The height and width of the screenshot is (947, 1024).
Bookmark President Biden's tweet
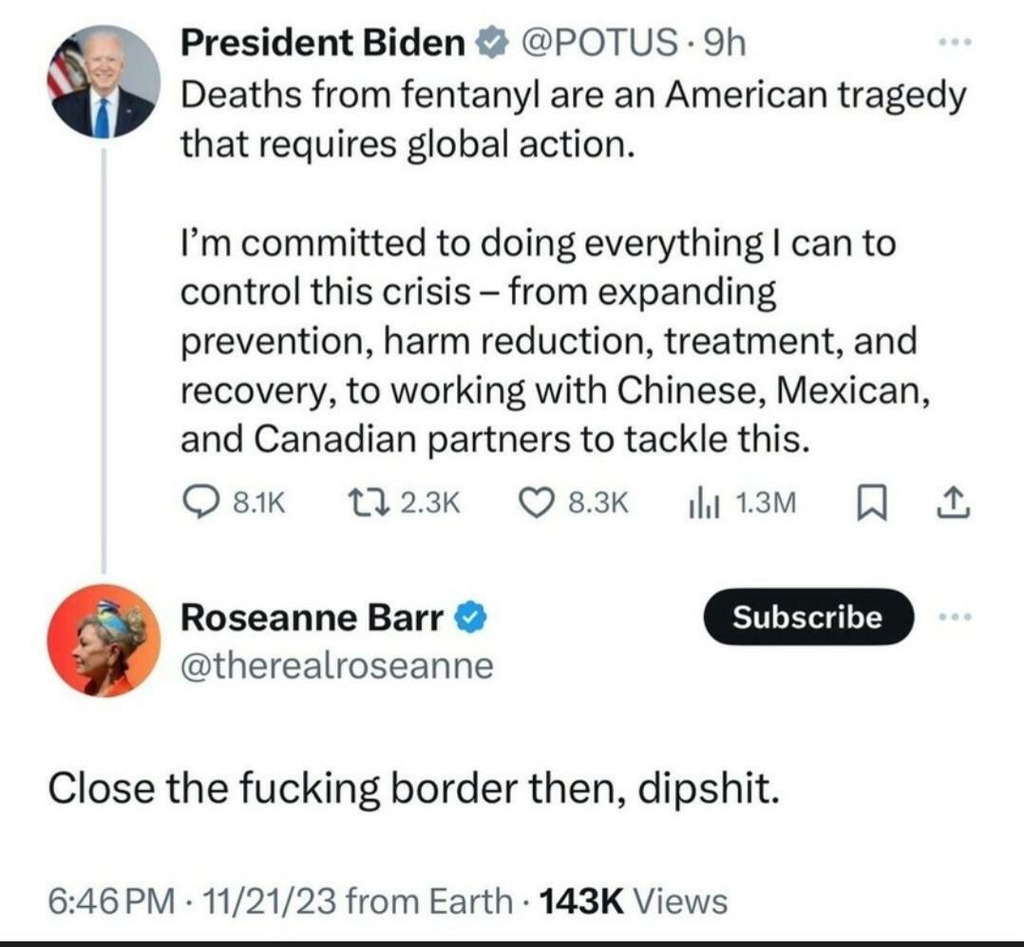point(872,504)
